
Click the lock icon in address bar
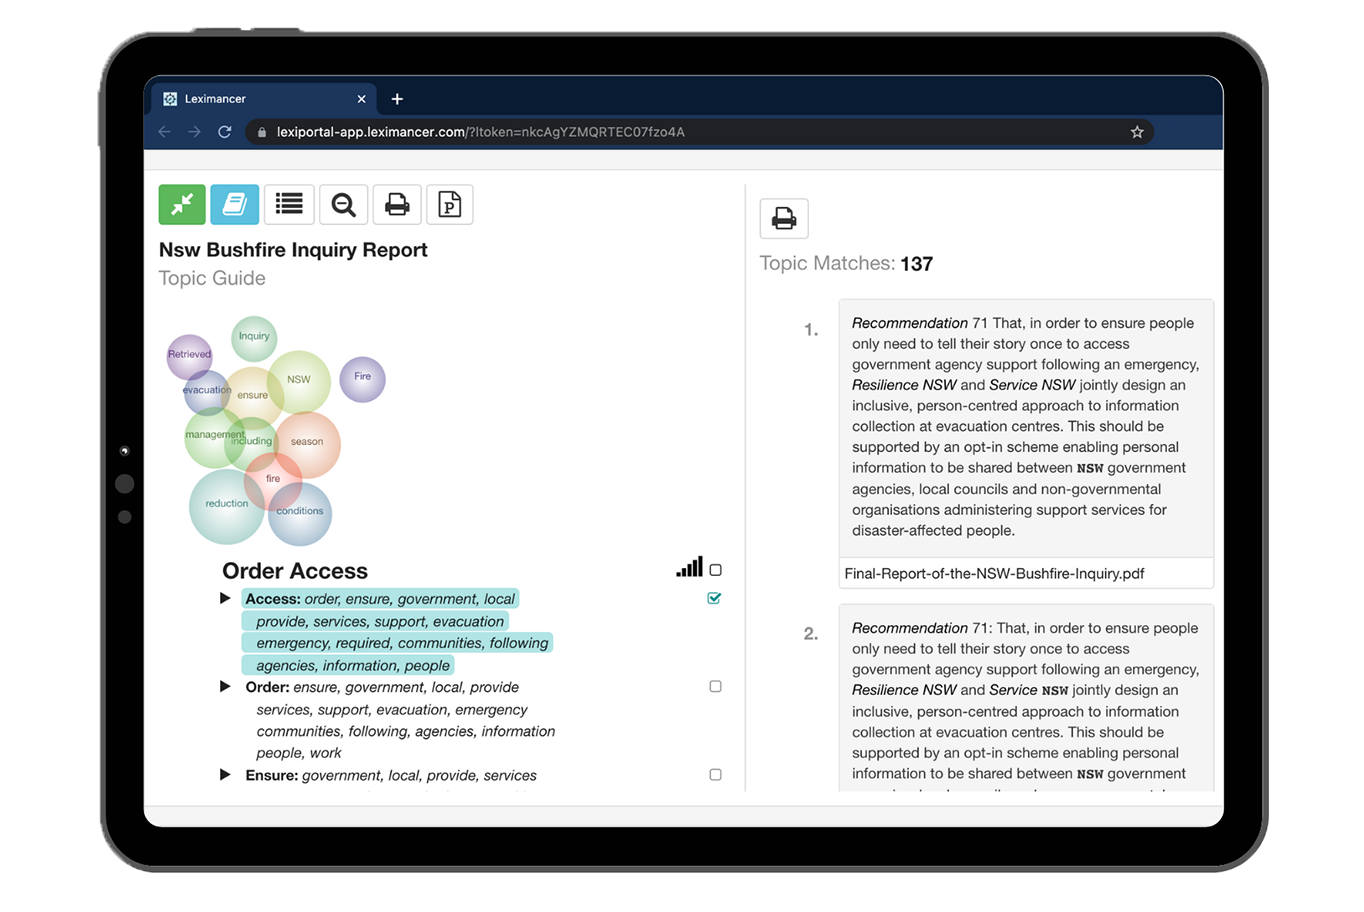pyautogui.click(x=262, y=132)
